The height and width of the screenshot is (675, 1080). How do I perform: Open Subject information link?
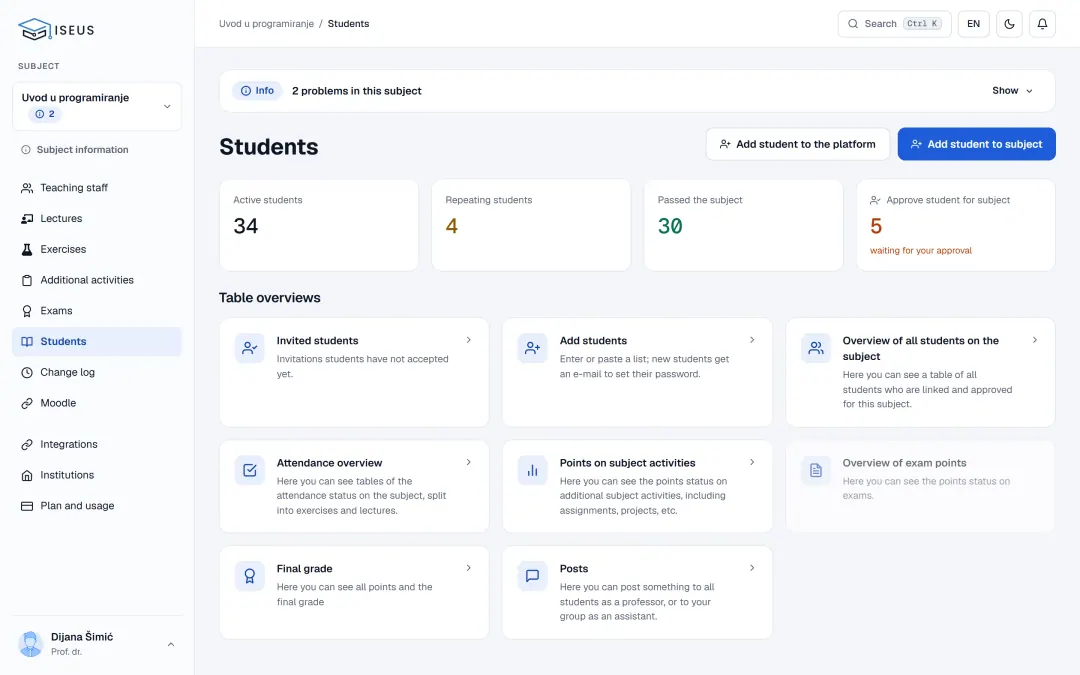74,149
